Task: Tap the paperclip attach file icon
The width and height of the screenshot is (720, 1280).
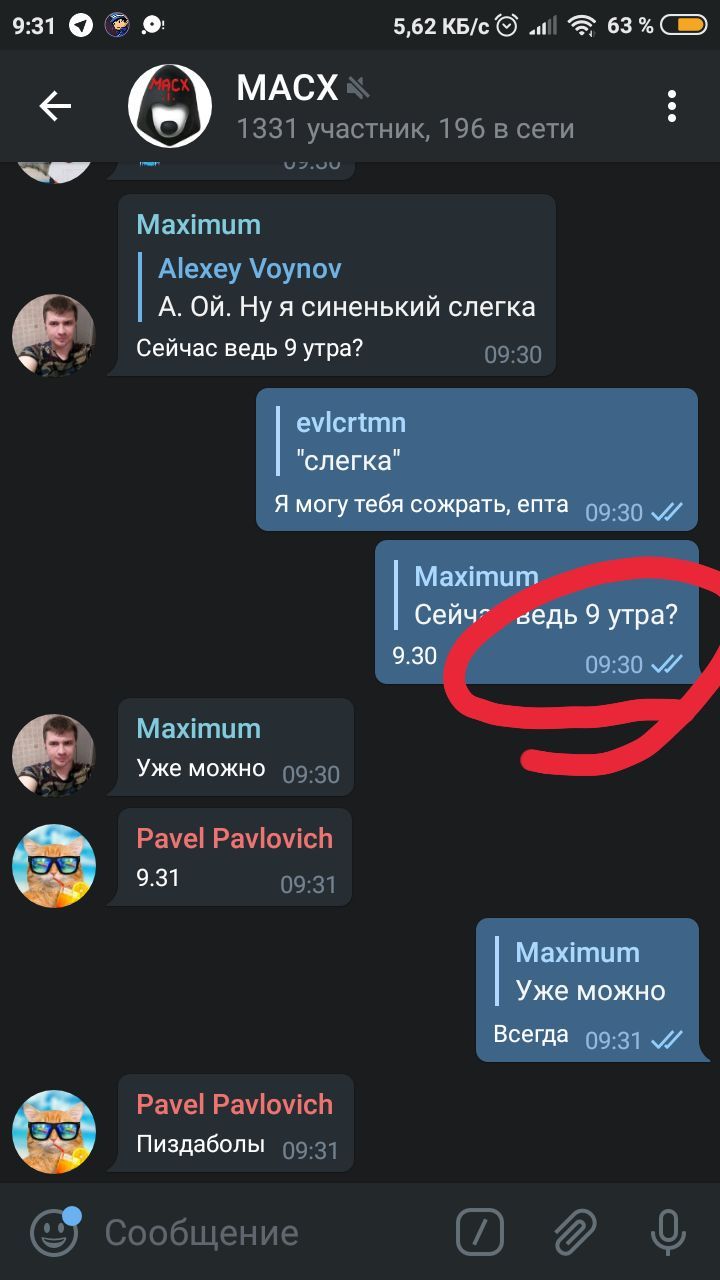Action: pos(576,1232)
